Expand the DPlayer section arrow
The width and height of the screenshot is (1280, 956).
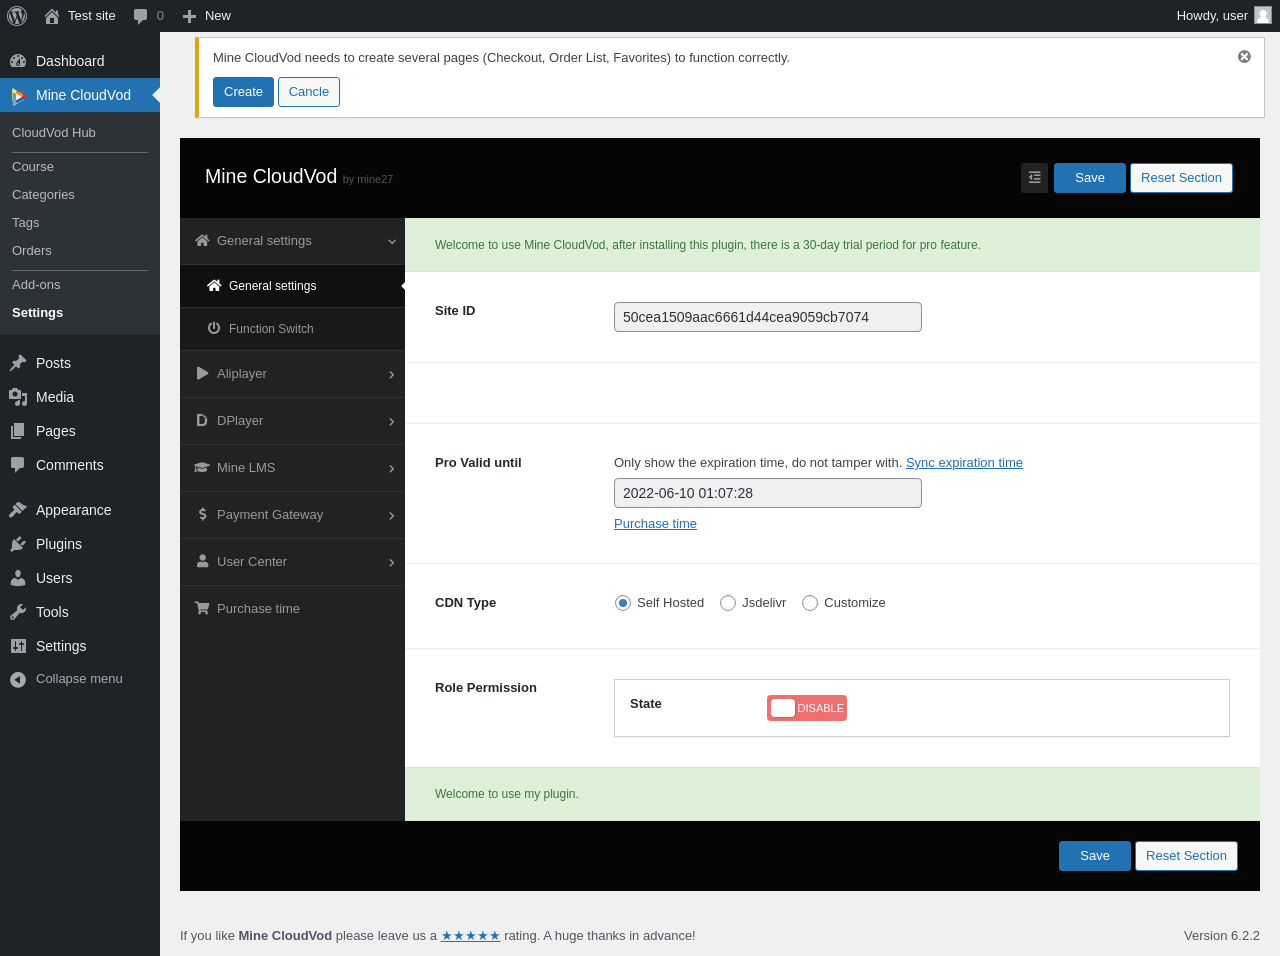pyautogui.click(x=392, y=421)
